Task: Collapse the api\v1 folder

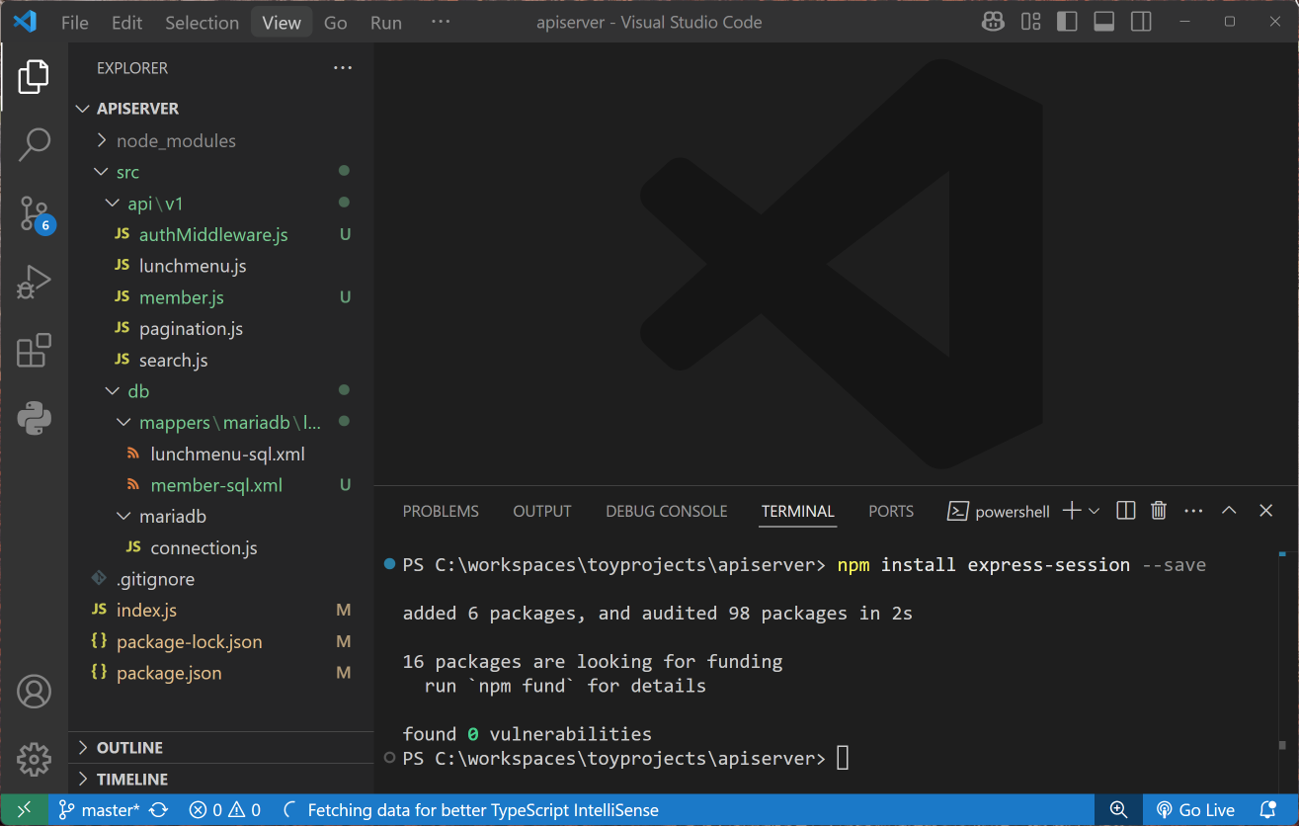Action: [221, 203]
